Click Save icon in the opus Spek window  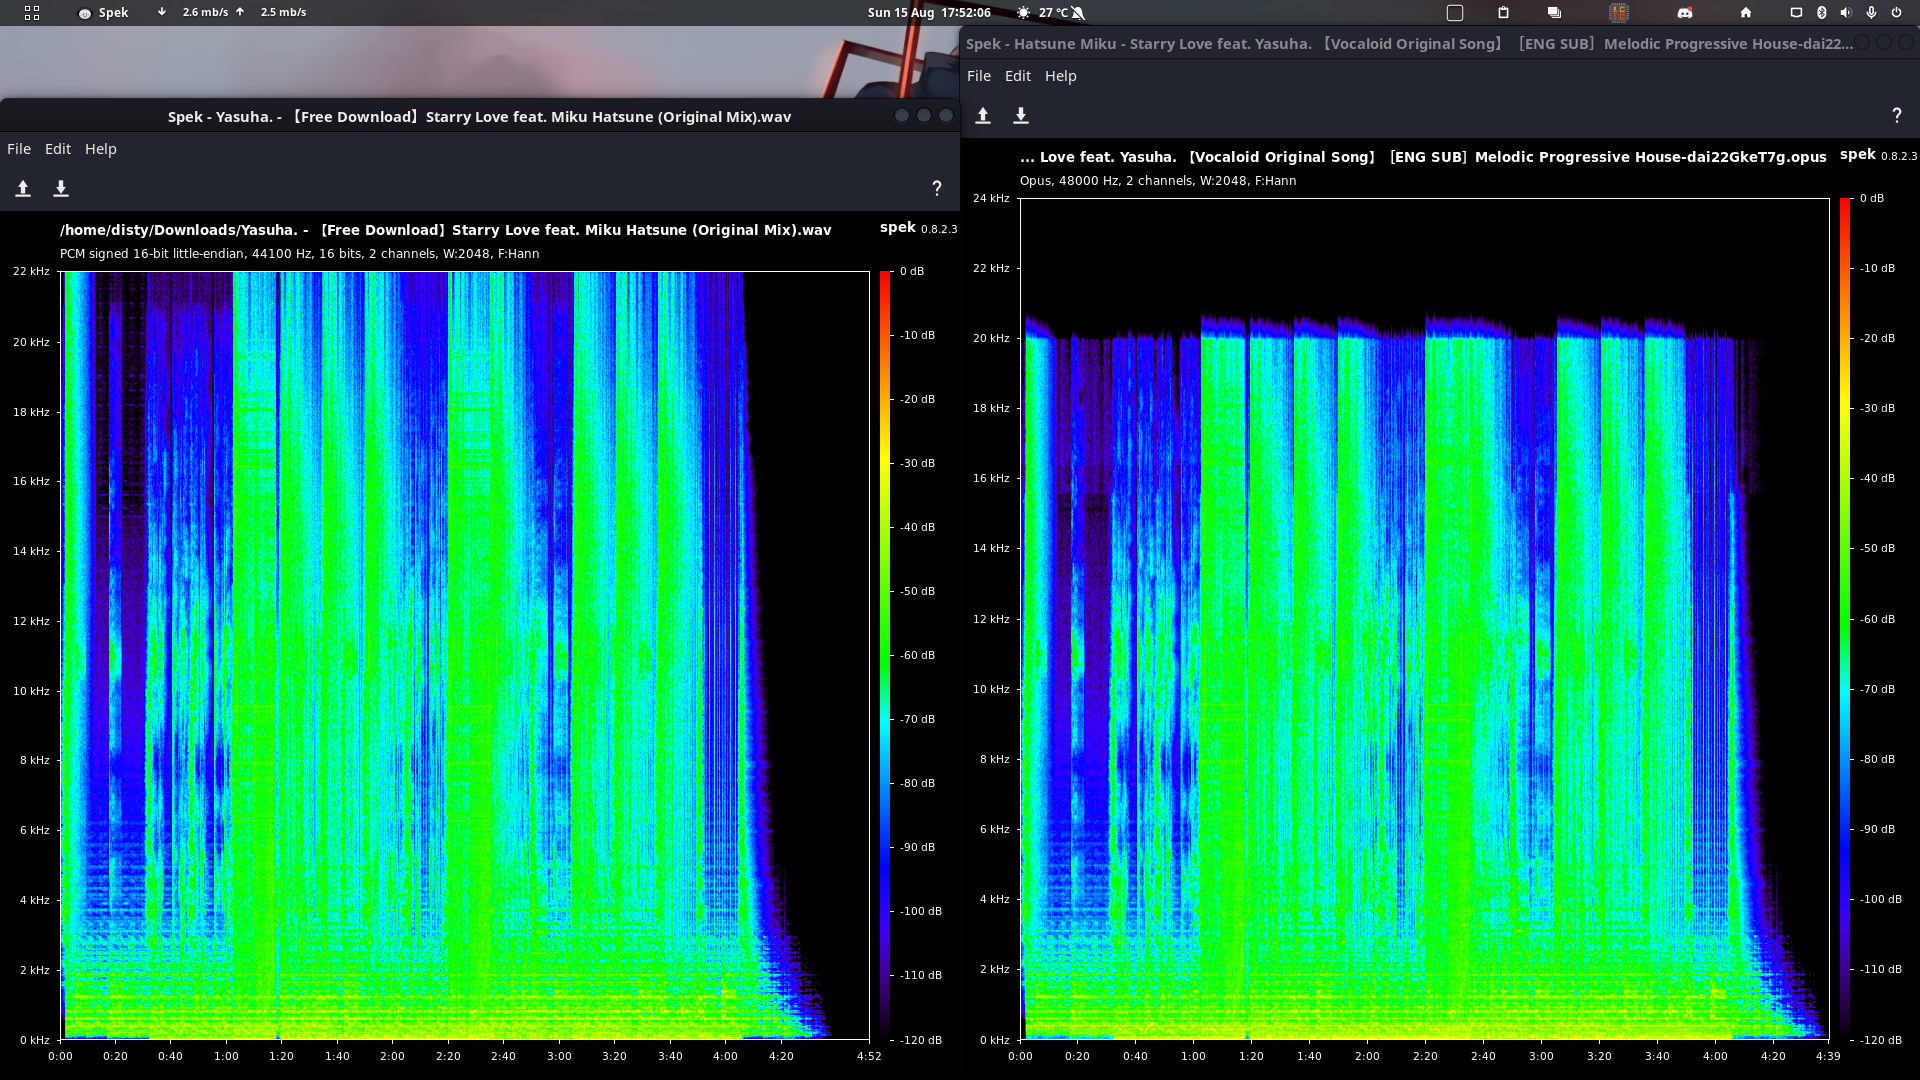(1021, 116)
